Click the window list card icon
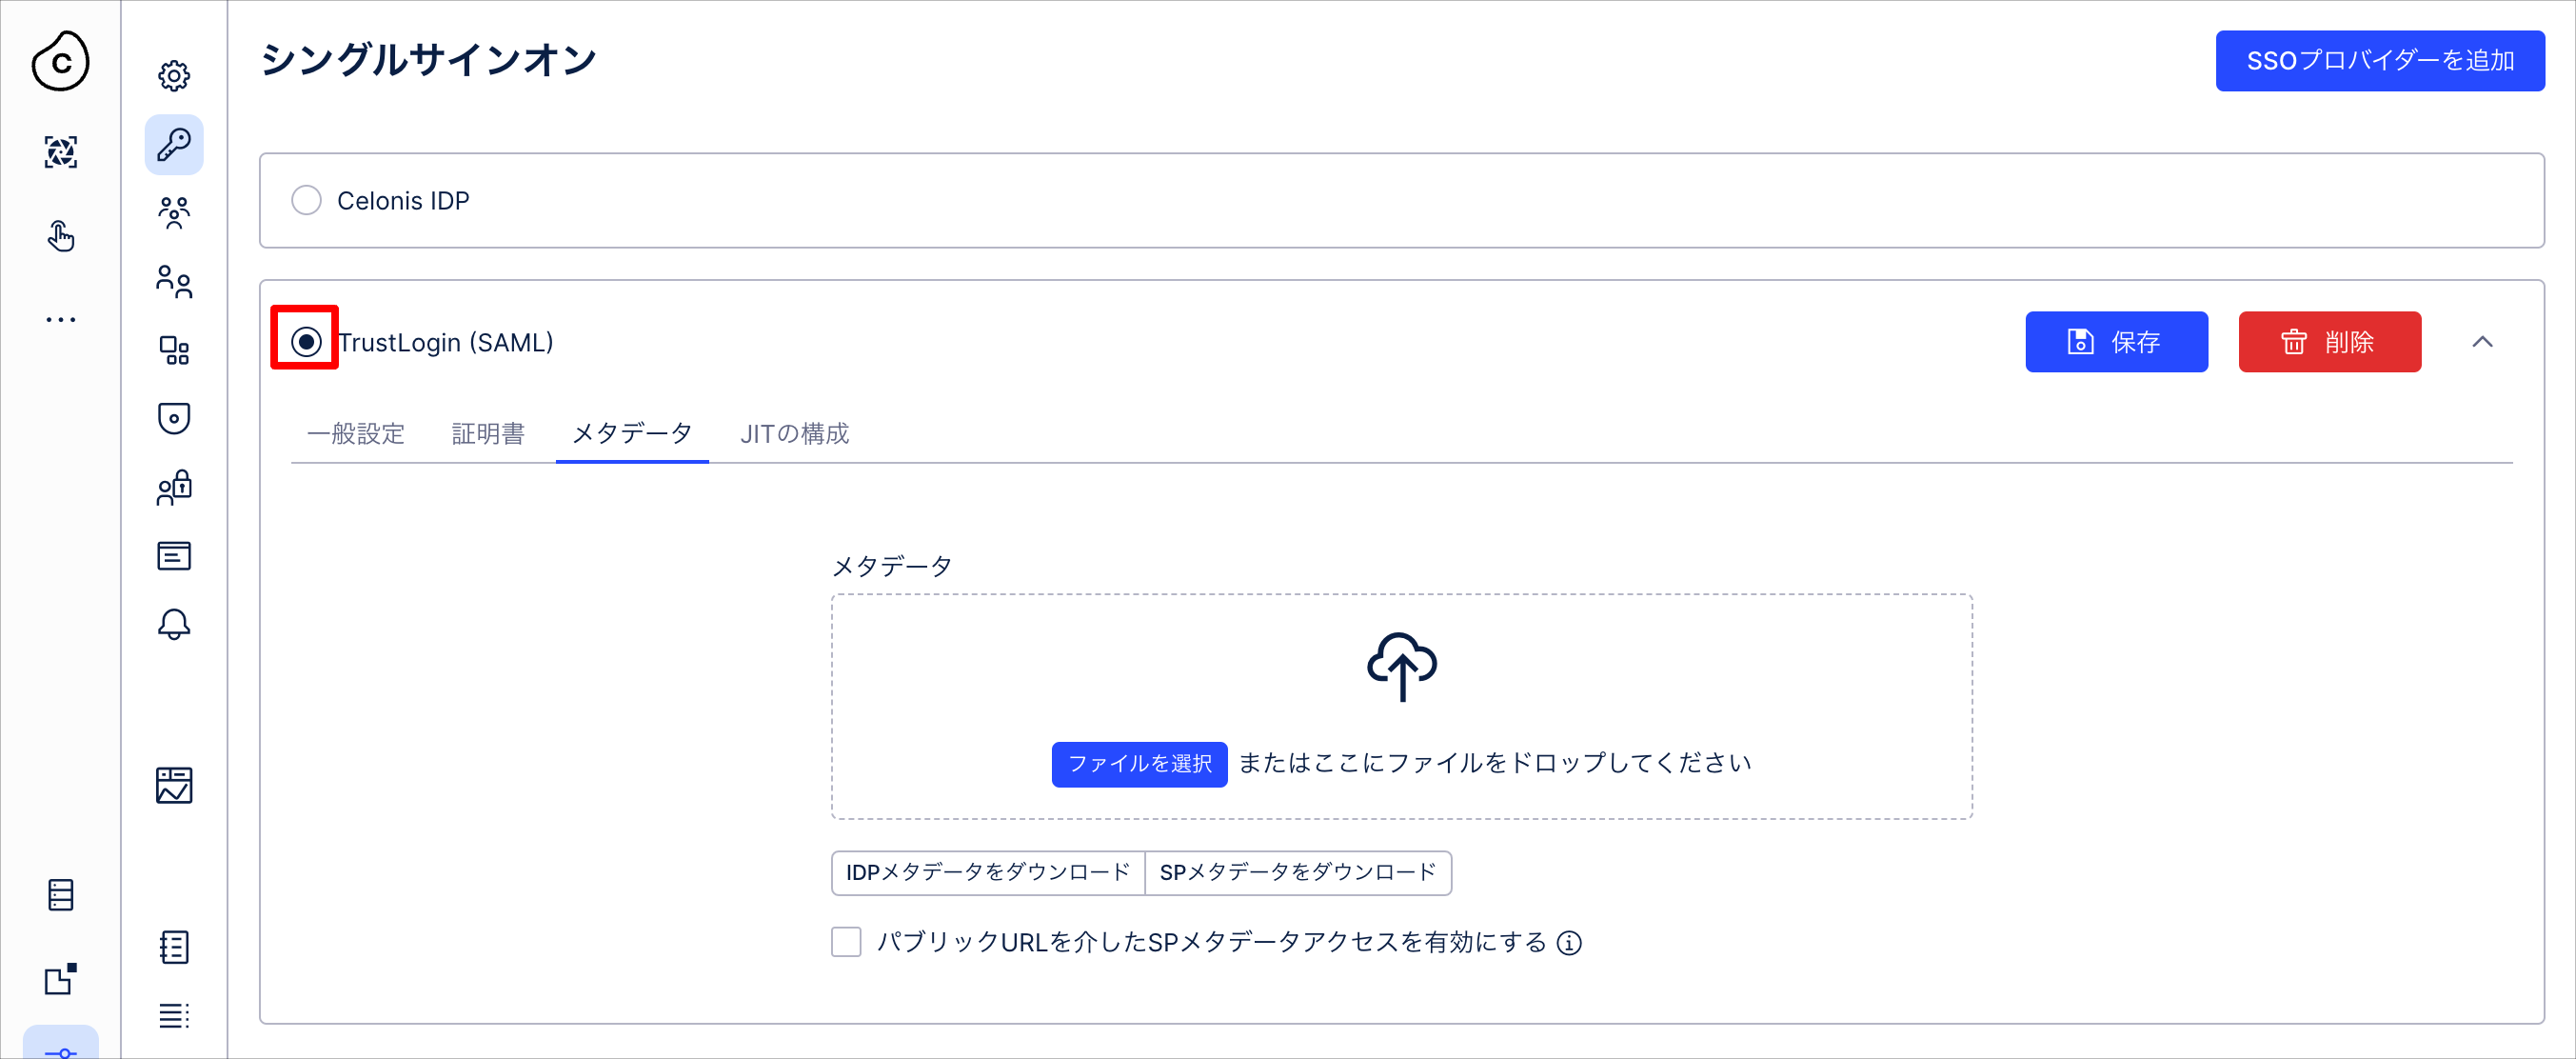Screen dimensions: 2576x1059 click(174, 556)
